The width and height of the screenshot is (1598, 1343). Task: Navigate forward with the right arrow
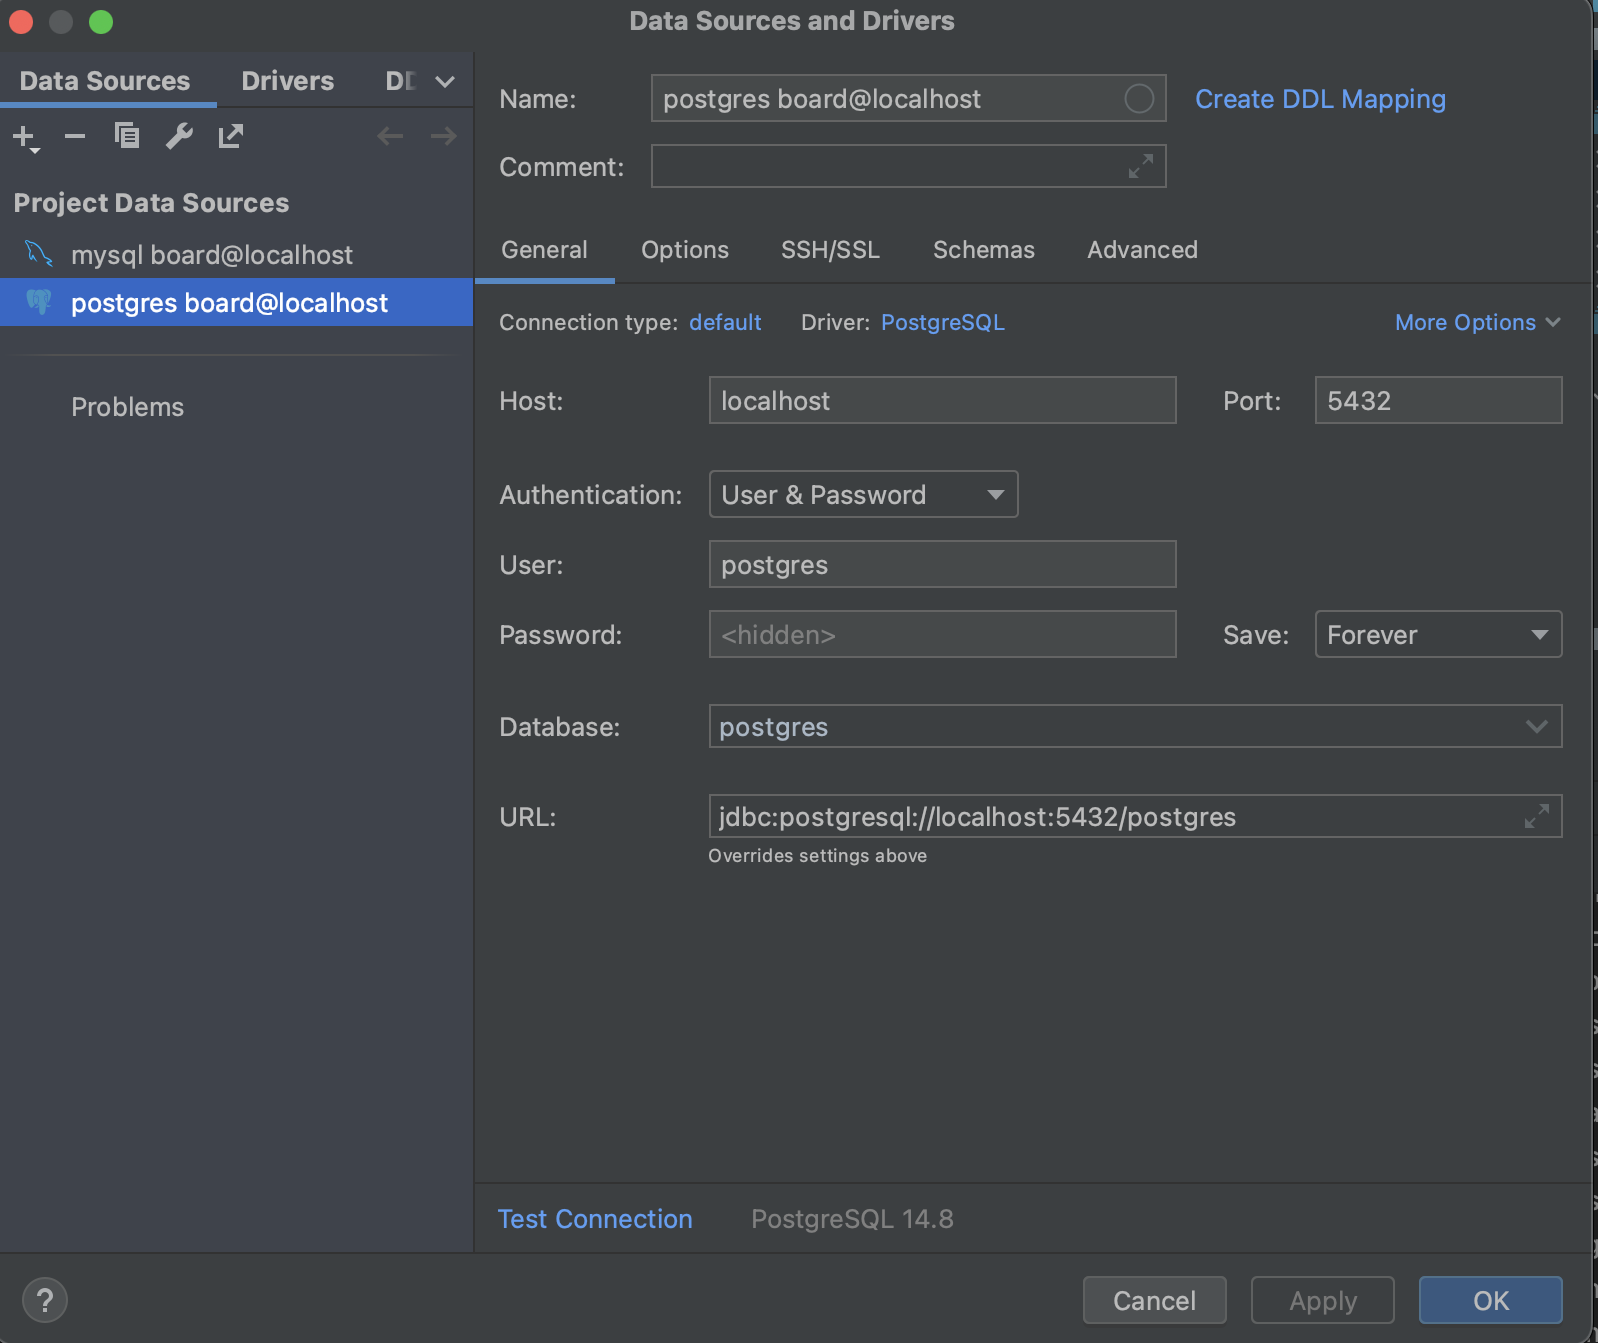(x=443, y=136)
